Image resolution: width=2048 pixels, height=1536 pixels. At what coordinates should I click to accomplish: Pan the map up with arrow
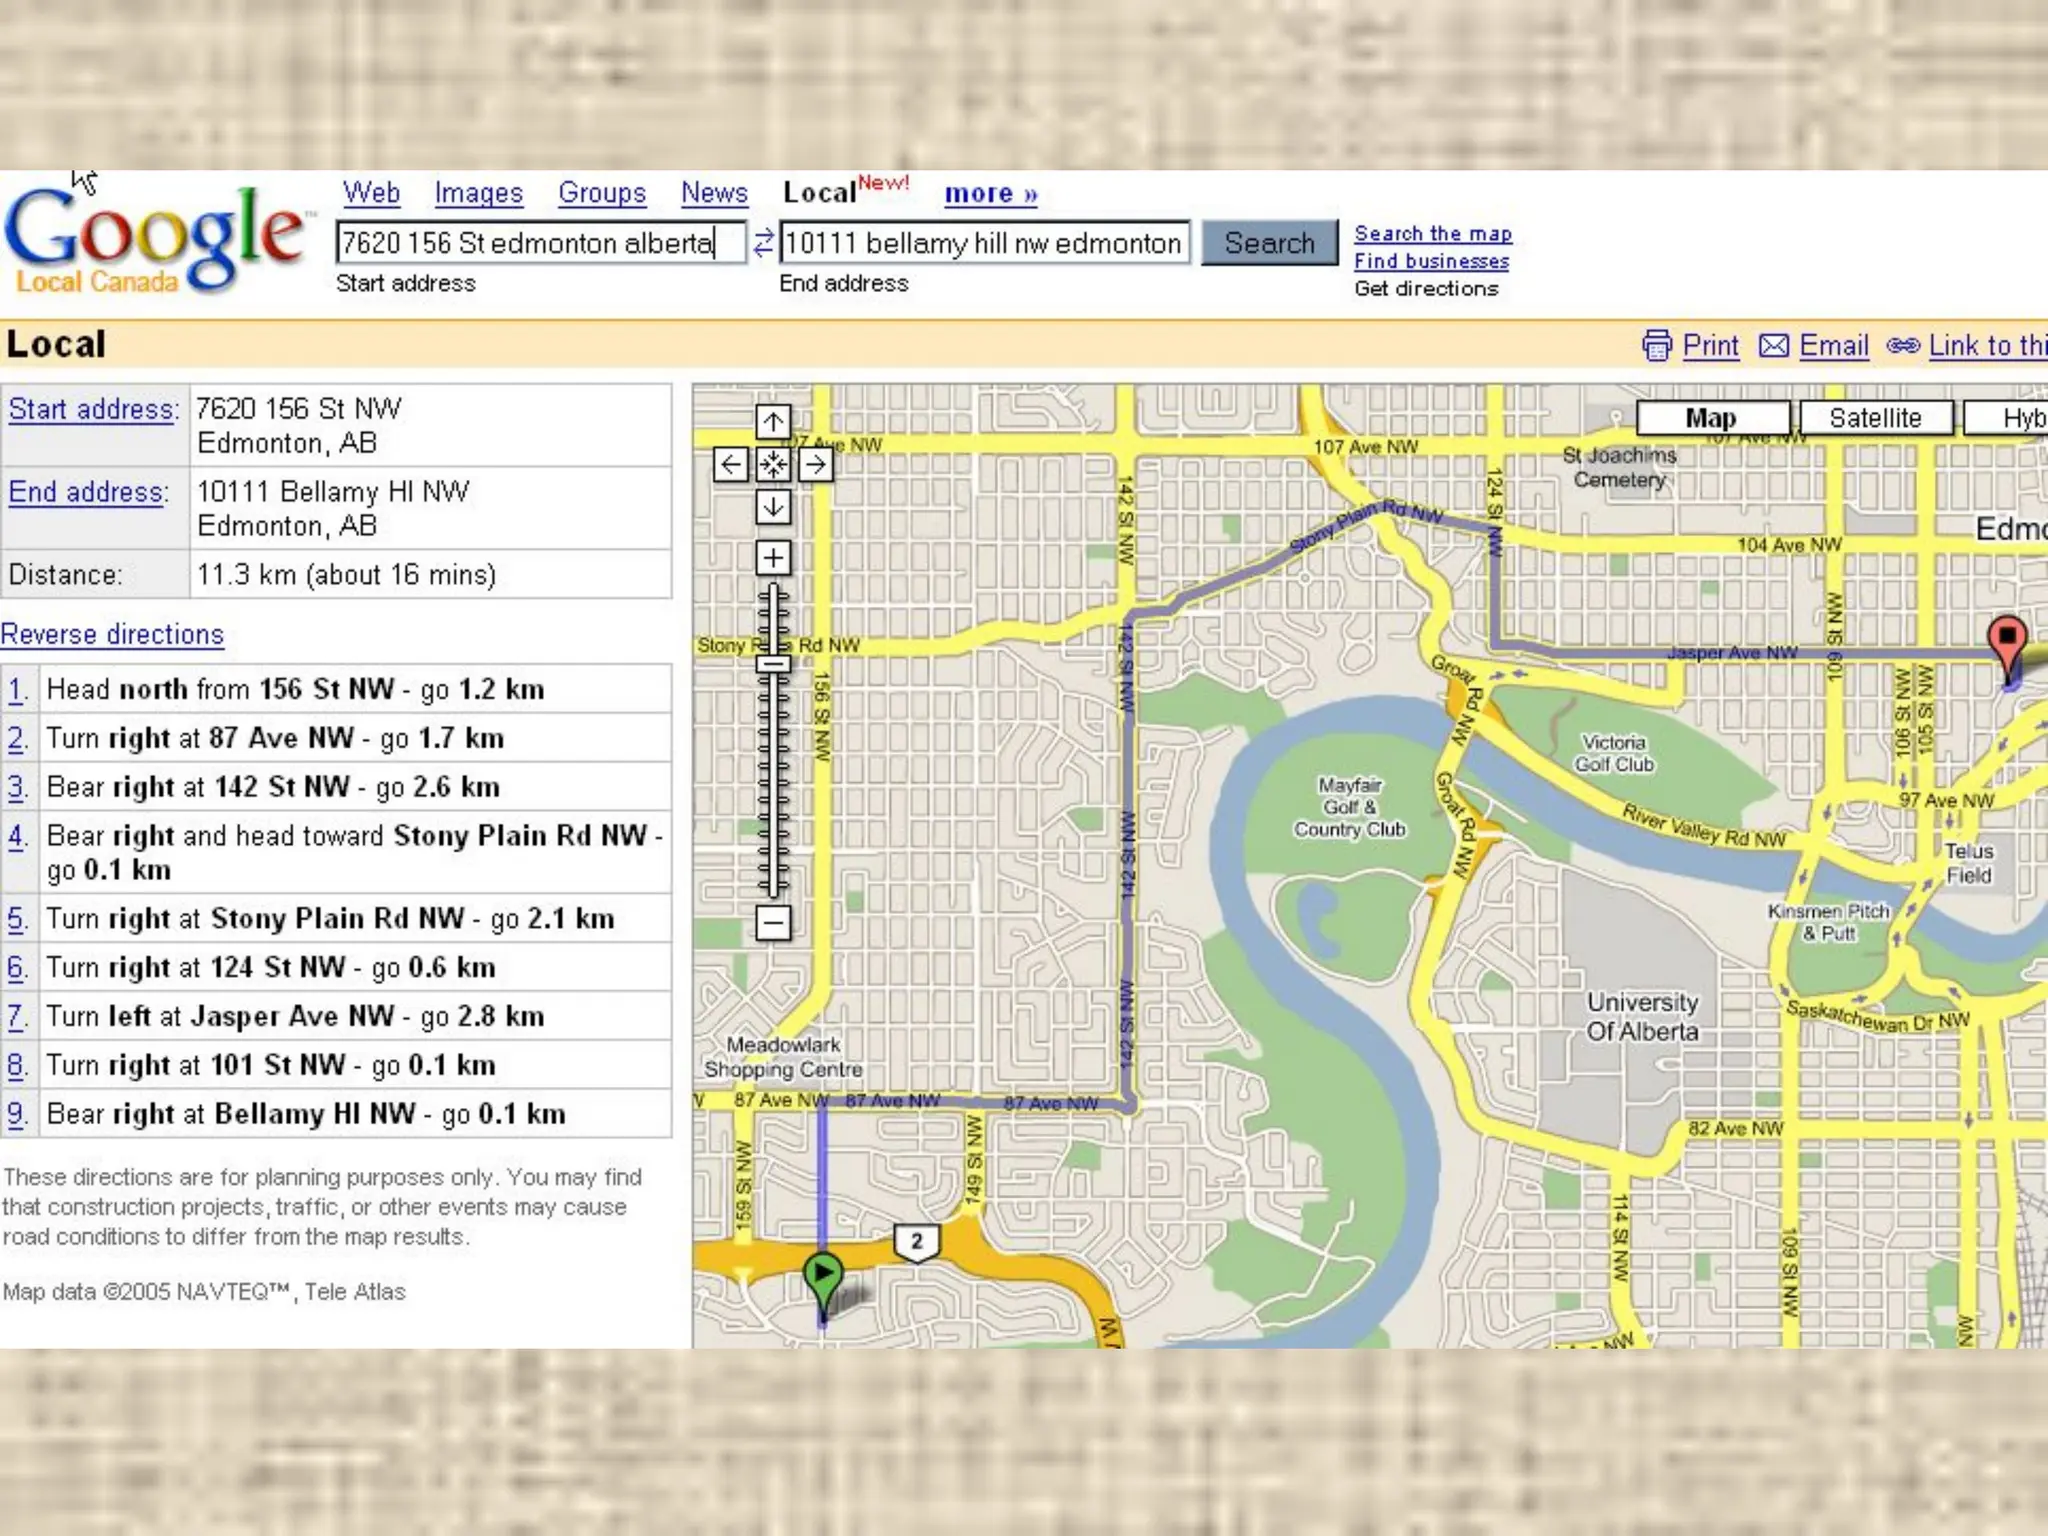(x=773, y=422)
